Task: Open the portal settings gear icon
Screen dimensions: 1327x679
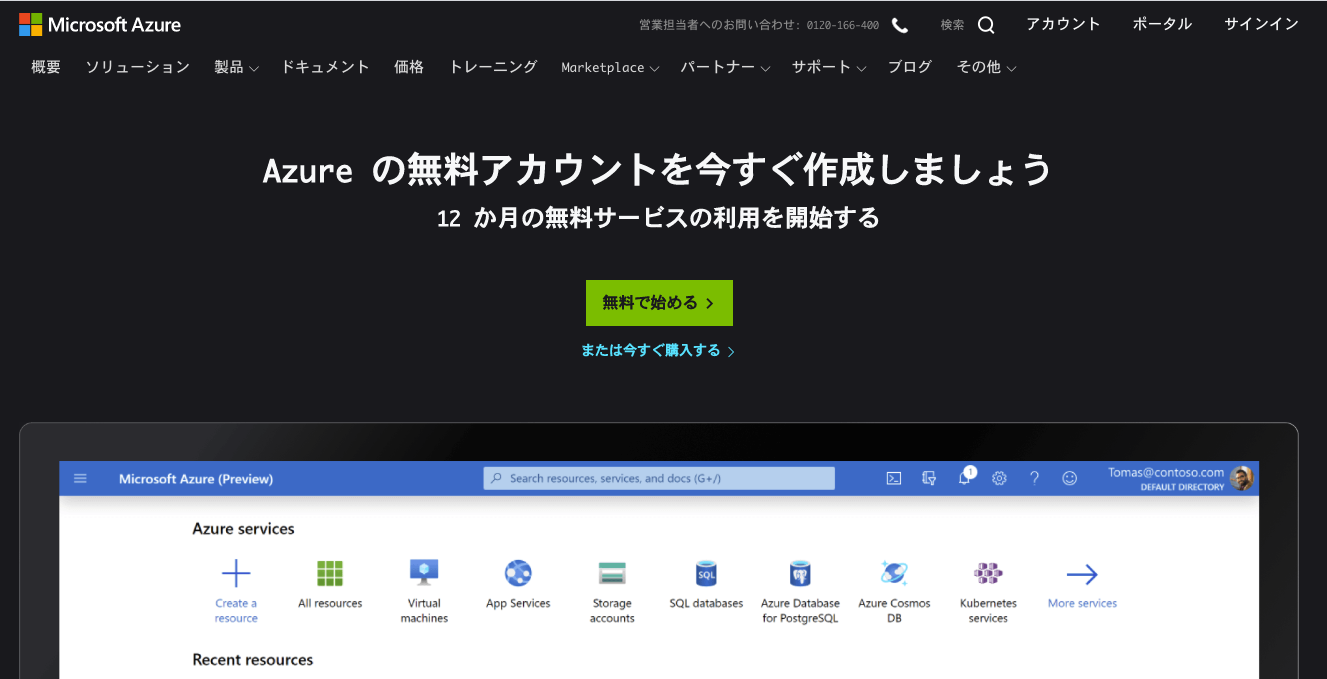Action: click(x=999, y=478)
